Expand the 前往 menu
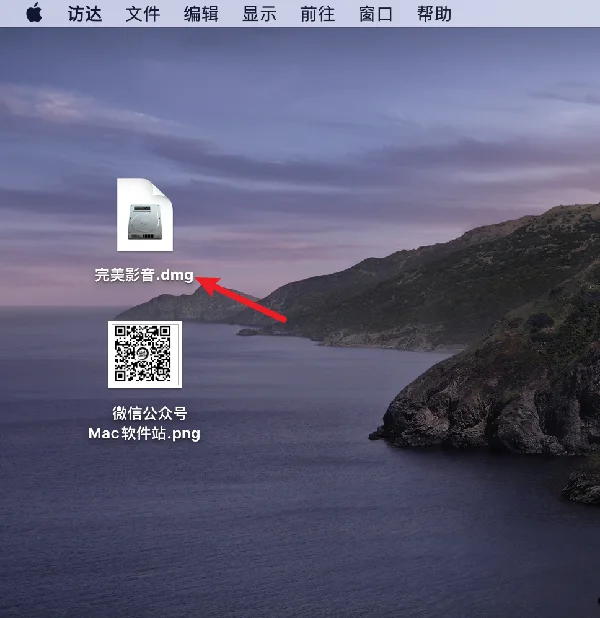The image size is (600, 618). pos(318,14)
